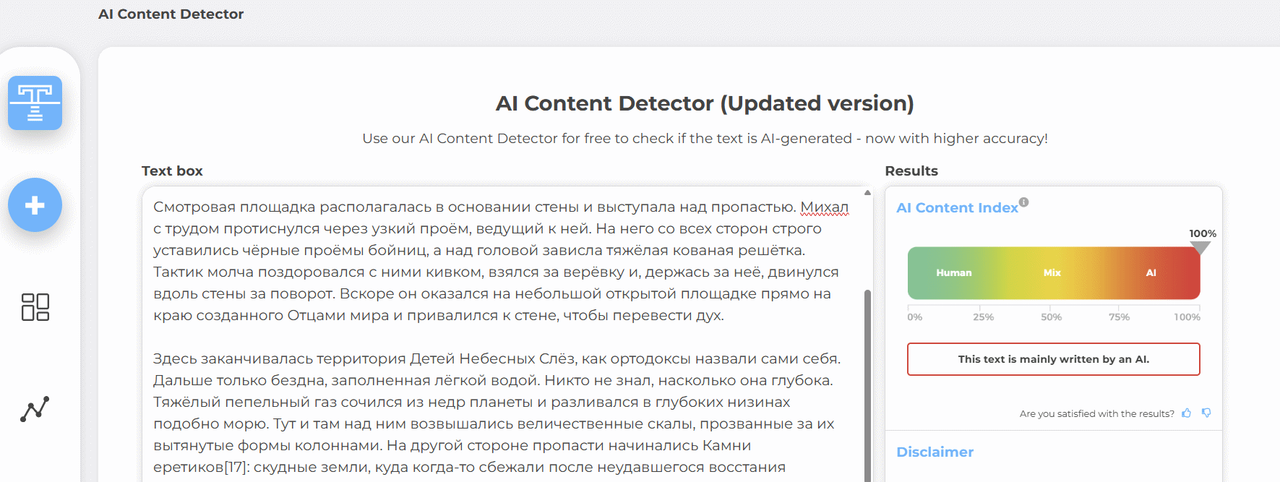1280x482 pixels.
Task: Click the 25% tick label under the gauge
Action: pyautogui.click(x=984, y=317)
